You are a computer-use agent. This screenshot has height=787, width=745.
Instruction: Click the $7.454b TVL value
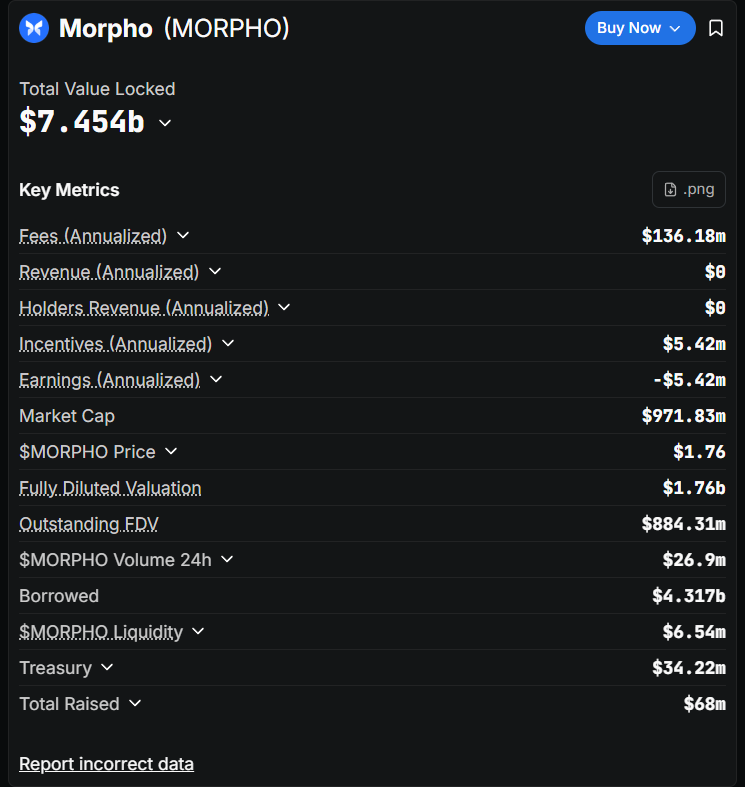[x=82, y=122]
